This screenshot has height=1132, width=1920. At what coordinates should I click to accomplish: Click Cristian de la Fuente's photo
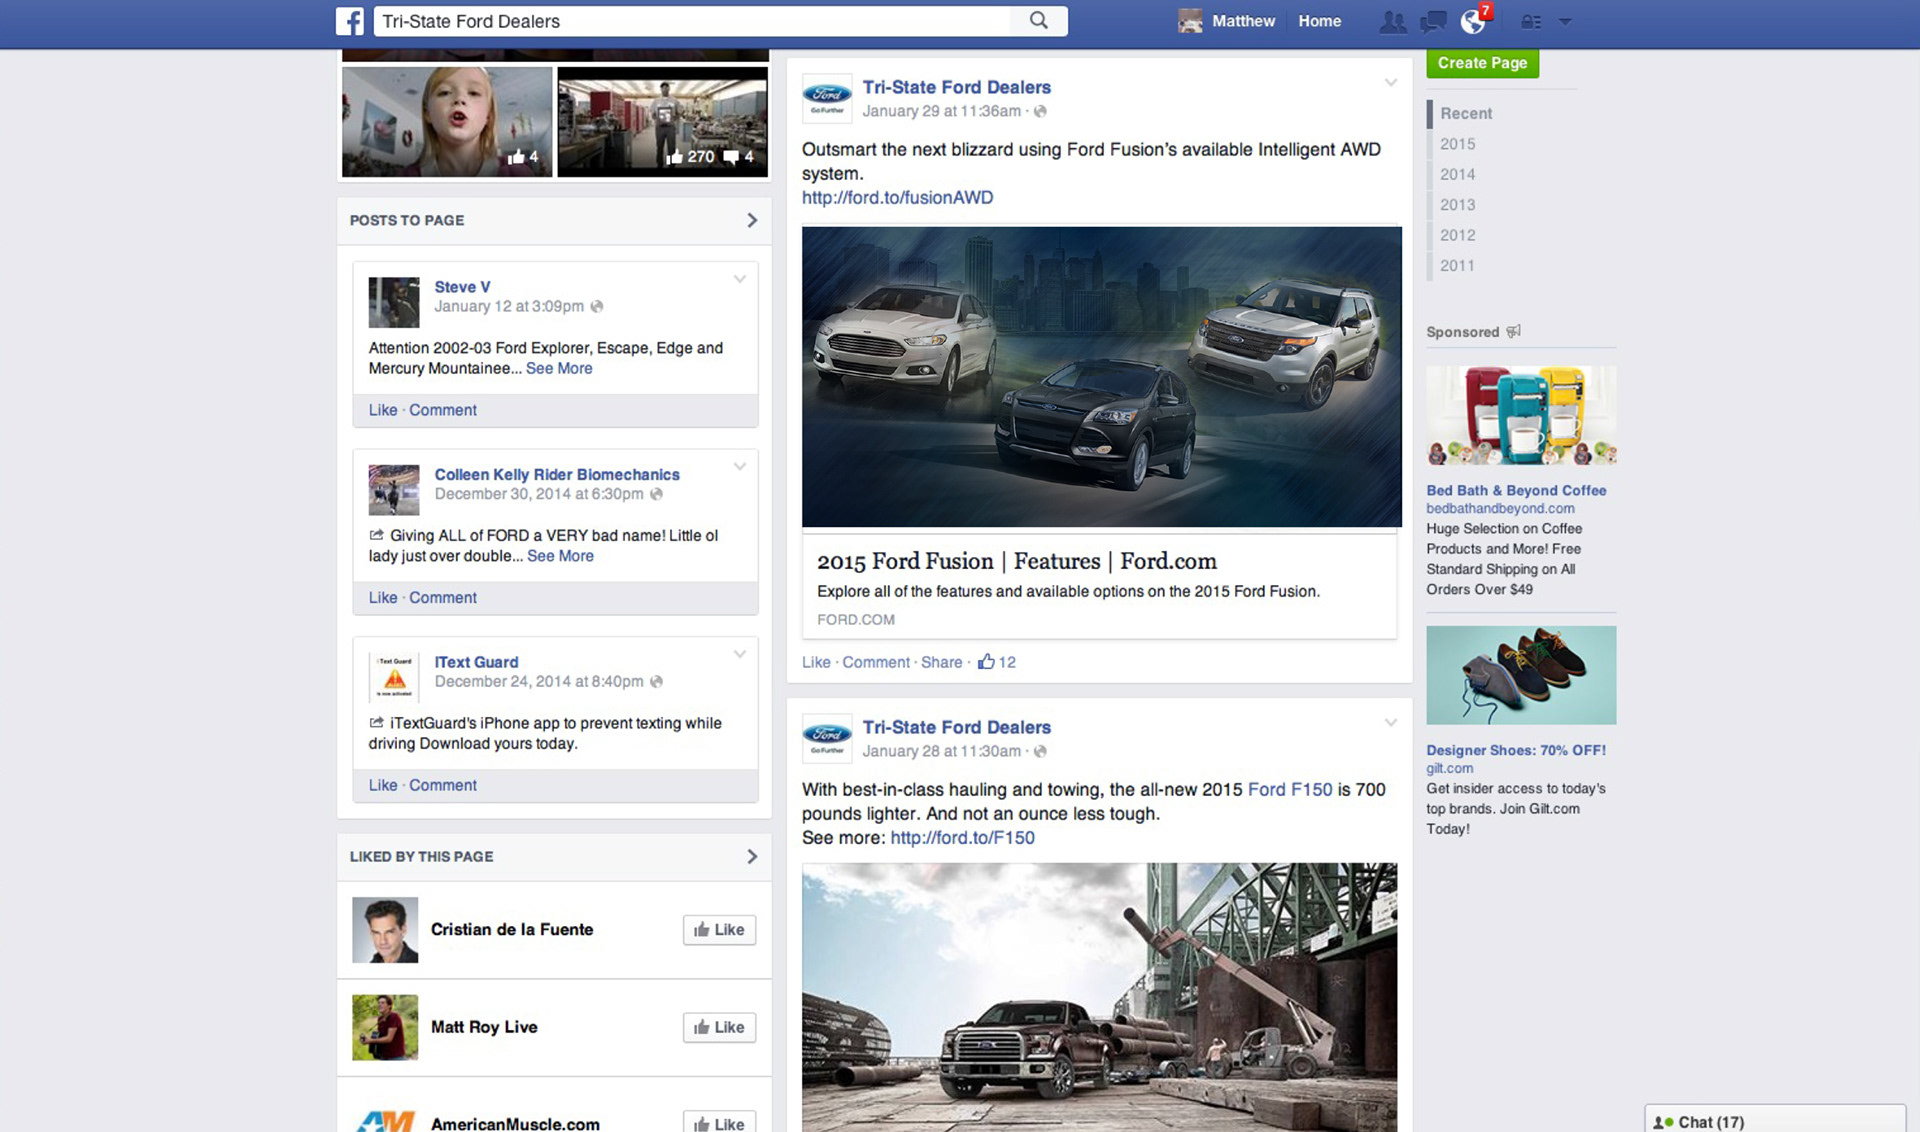[x=385, y=930]
